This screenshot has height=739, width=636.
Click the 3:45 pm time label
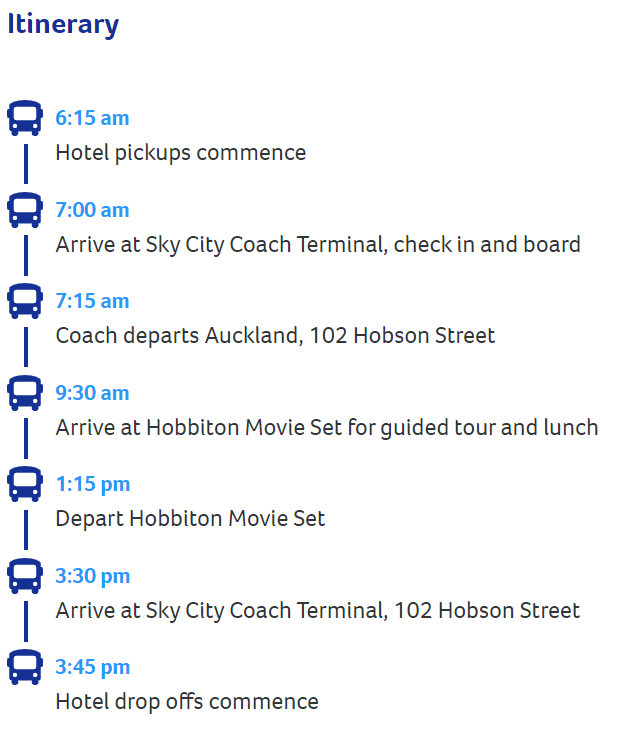(93, 667)
